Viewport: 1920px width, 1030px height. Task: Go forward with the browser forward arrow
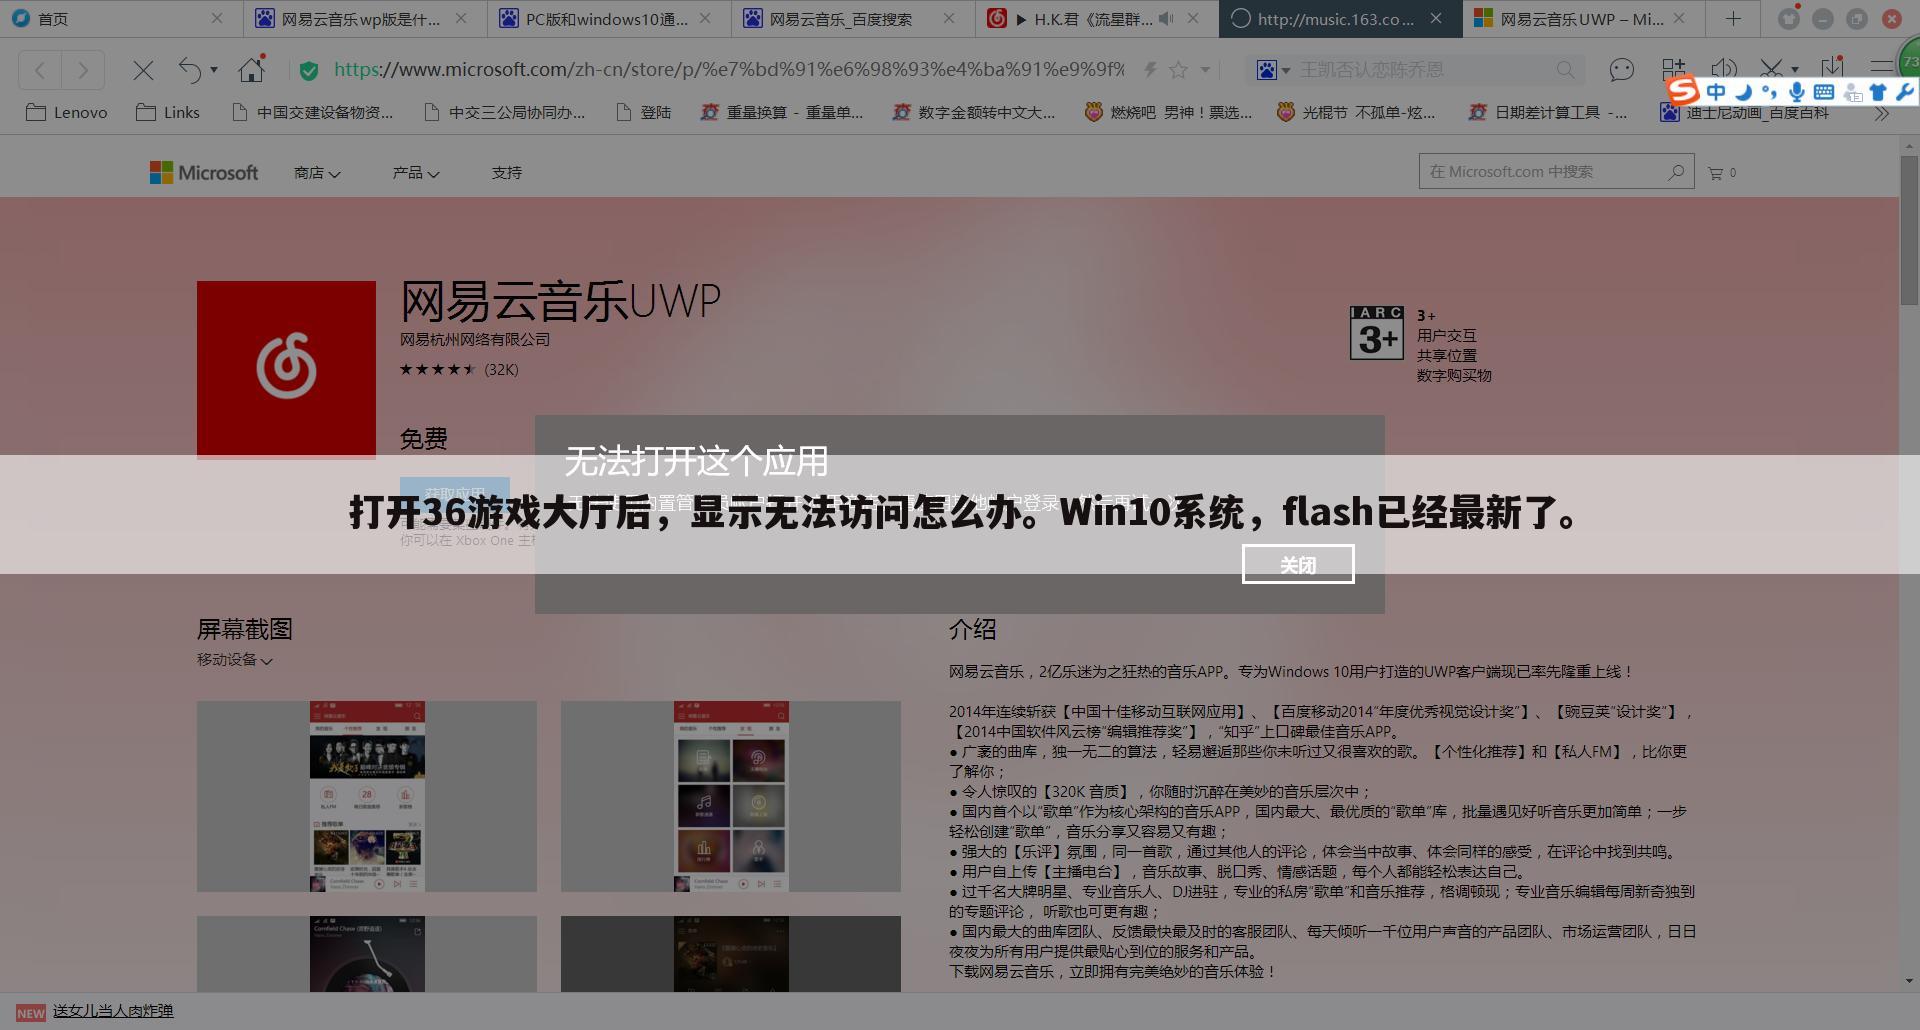(x=83, y=70)
